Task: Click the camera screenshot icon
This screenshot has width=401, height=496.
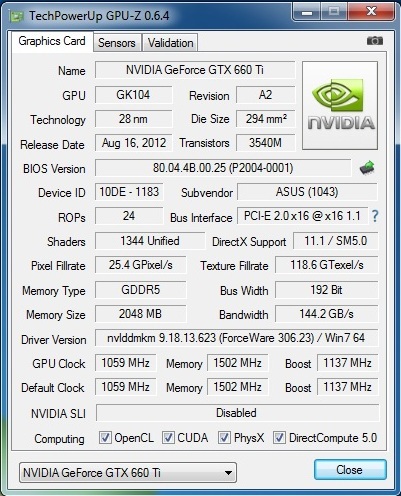Action: tap(375, 41)
